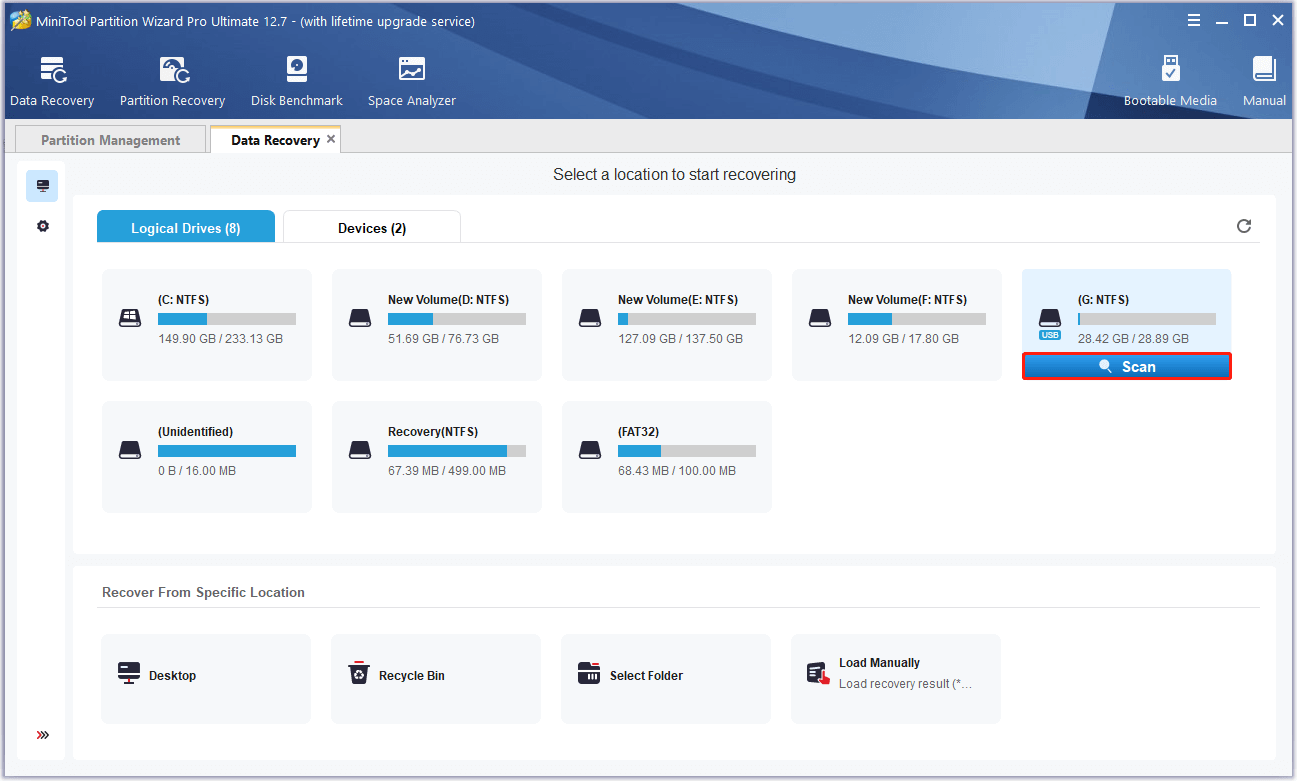Viewport: 1297px width, 781px height.
Task: Click the E: drive disk icon
Action: 590,318
